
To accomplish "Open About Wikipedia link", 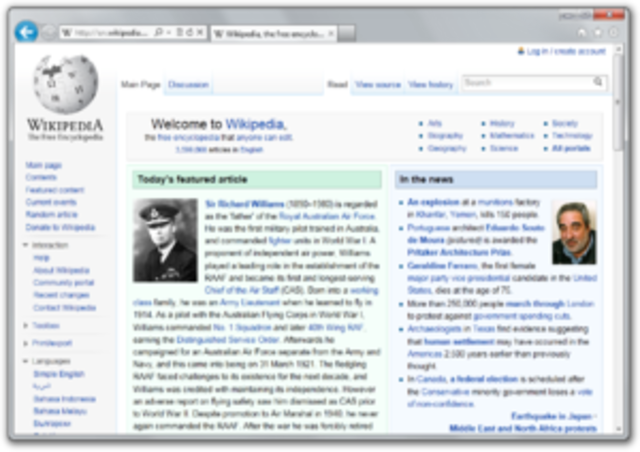I will (61, 270).
